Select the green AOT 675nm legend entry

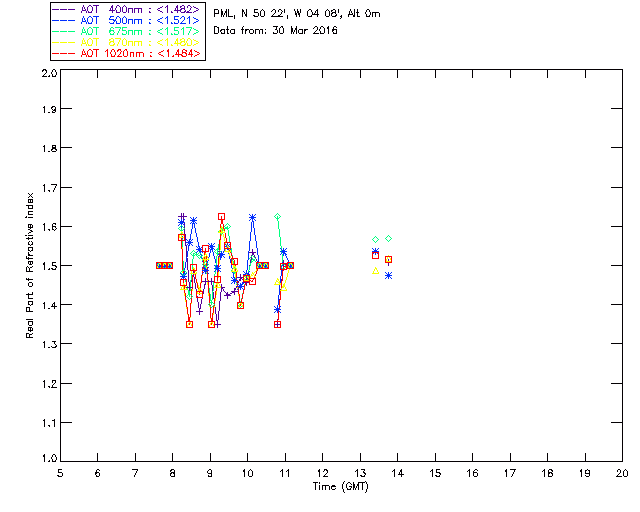(126, 31)
